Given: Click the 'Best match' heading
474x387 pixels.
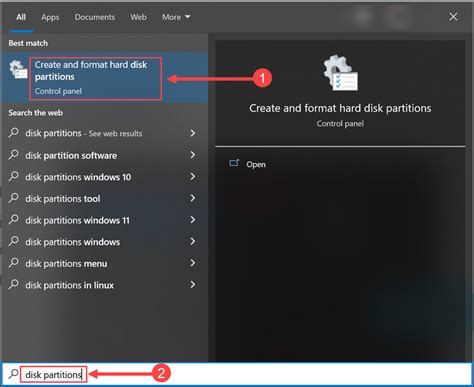Looking at the screenshot, I should pyautogui.click(x=28, y=43).
